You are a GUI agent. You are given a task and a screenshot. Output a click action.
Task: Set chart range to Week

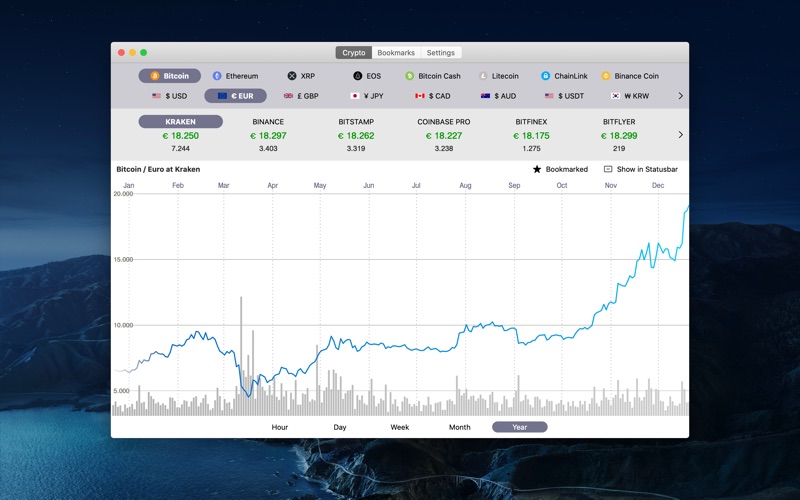point(399,427)
